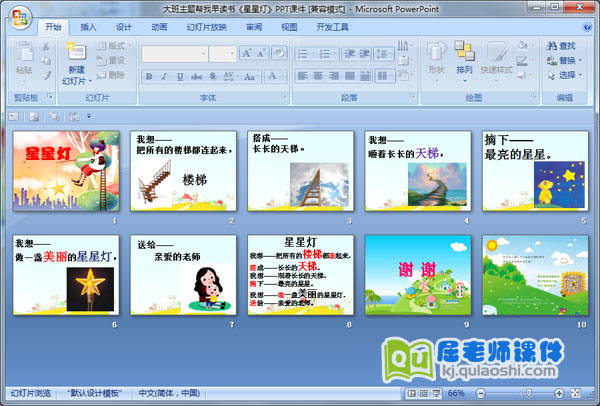Viewport: 600px width, 406px height.
Task: Switch to Slide Sorter view status icon
Action: [424, 393]
